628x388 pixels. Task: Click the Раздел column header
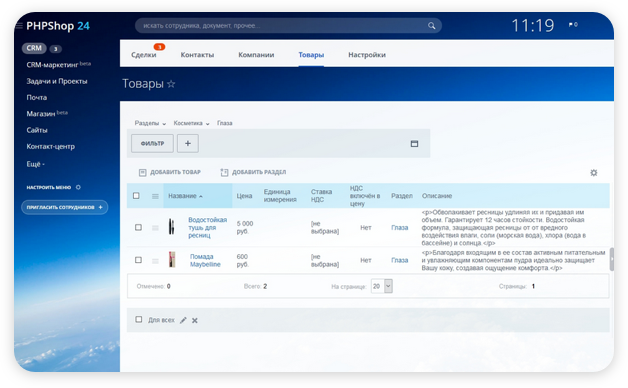(402, 196)
